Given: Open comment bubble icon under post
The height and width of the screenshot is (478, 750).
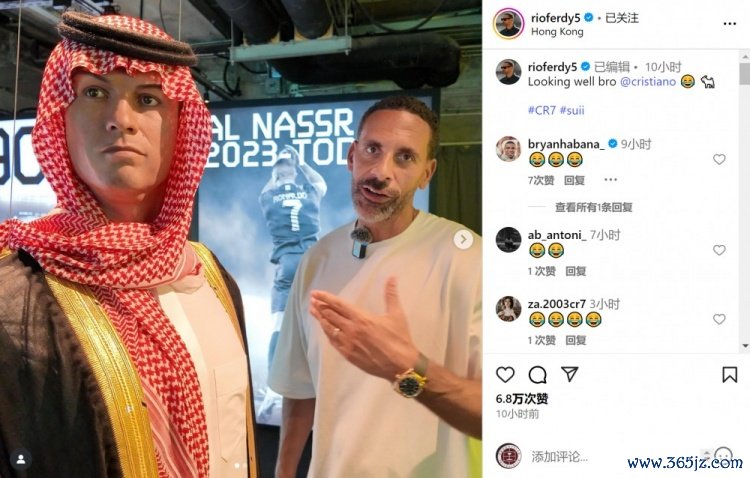Looking at the screenshot, I should (537, 375).
